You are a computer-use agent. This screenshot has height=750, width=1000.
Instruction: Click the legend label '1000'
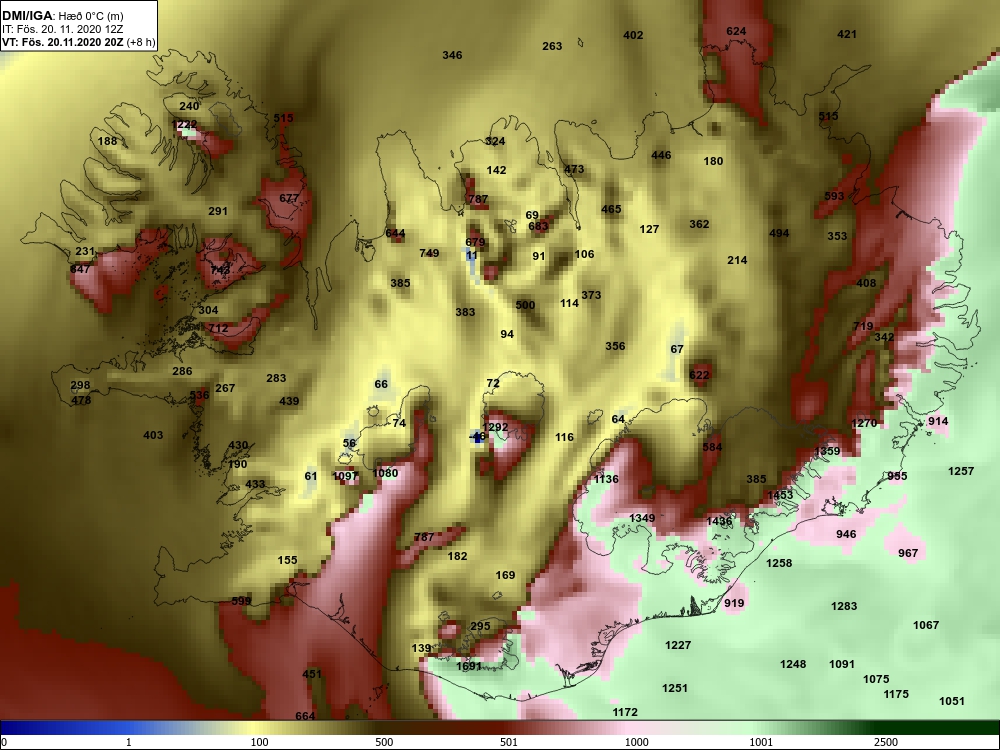pos(636,742)
